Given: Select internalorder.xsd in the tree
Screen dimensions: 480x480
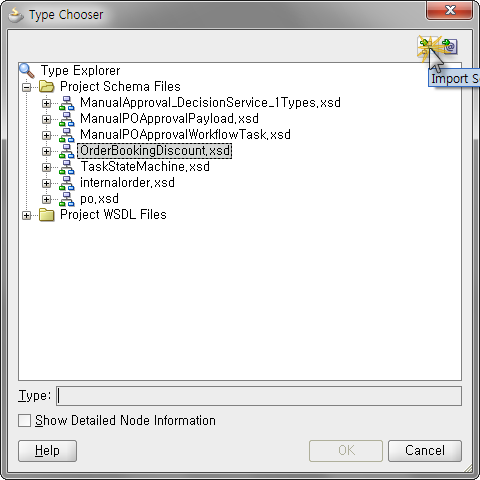Looking at the screenshot, I should click(127, 183).
